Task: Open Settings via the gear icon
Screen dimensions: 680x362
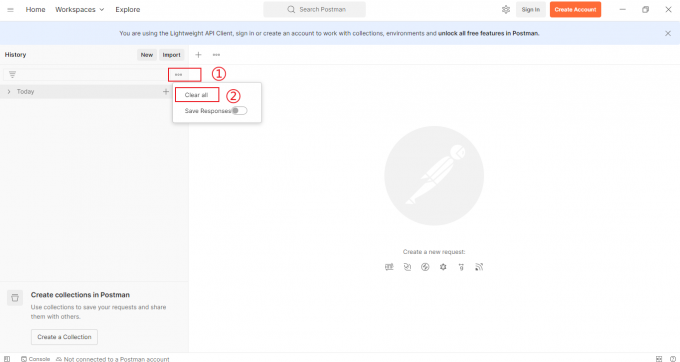Action: pyautogui.click(x=506, y=10)
